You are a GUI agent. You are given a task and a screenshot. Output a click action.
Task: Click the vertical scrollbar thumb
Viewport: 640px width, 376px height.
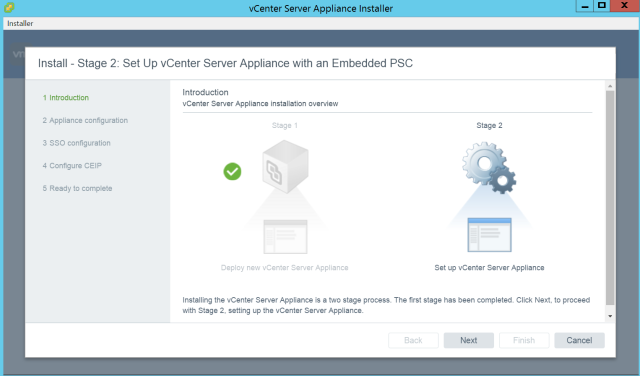610,198
